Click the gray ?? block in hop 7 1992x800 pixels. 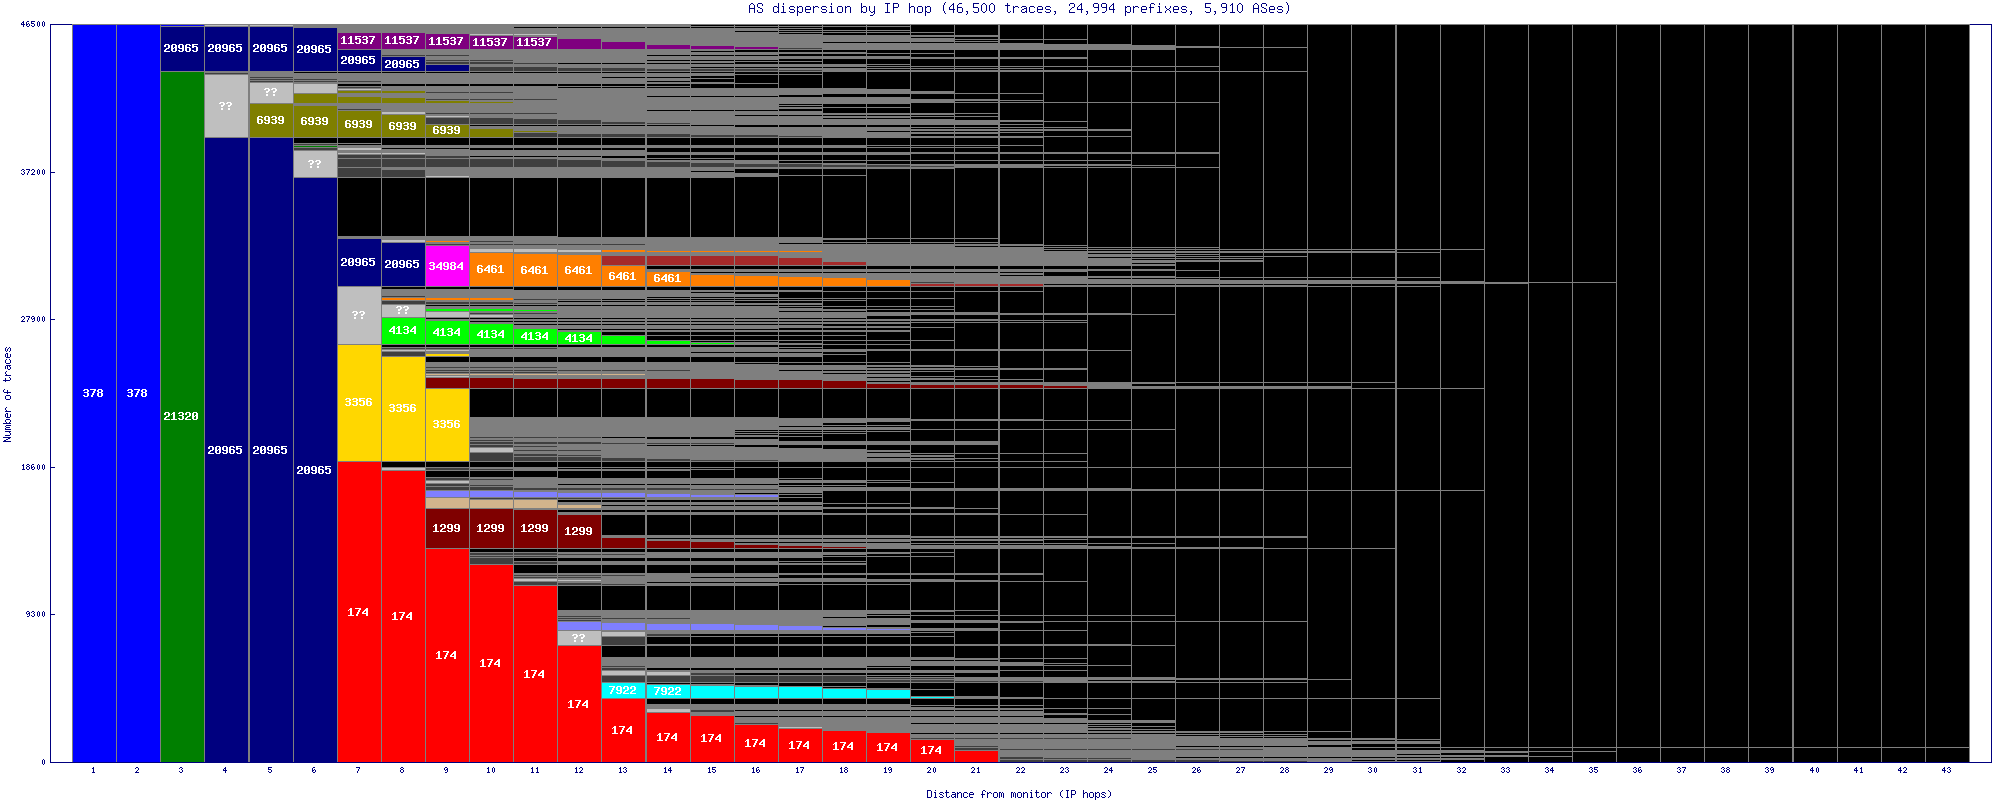click(358, 315)
